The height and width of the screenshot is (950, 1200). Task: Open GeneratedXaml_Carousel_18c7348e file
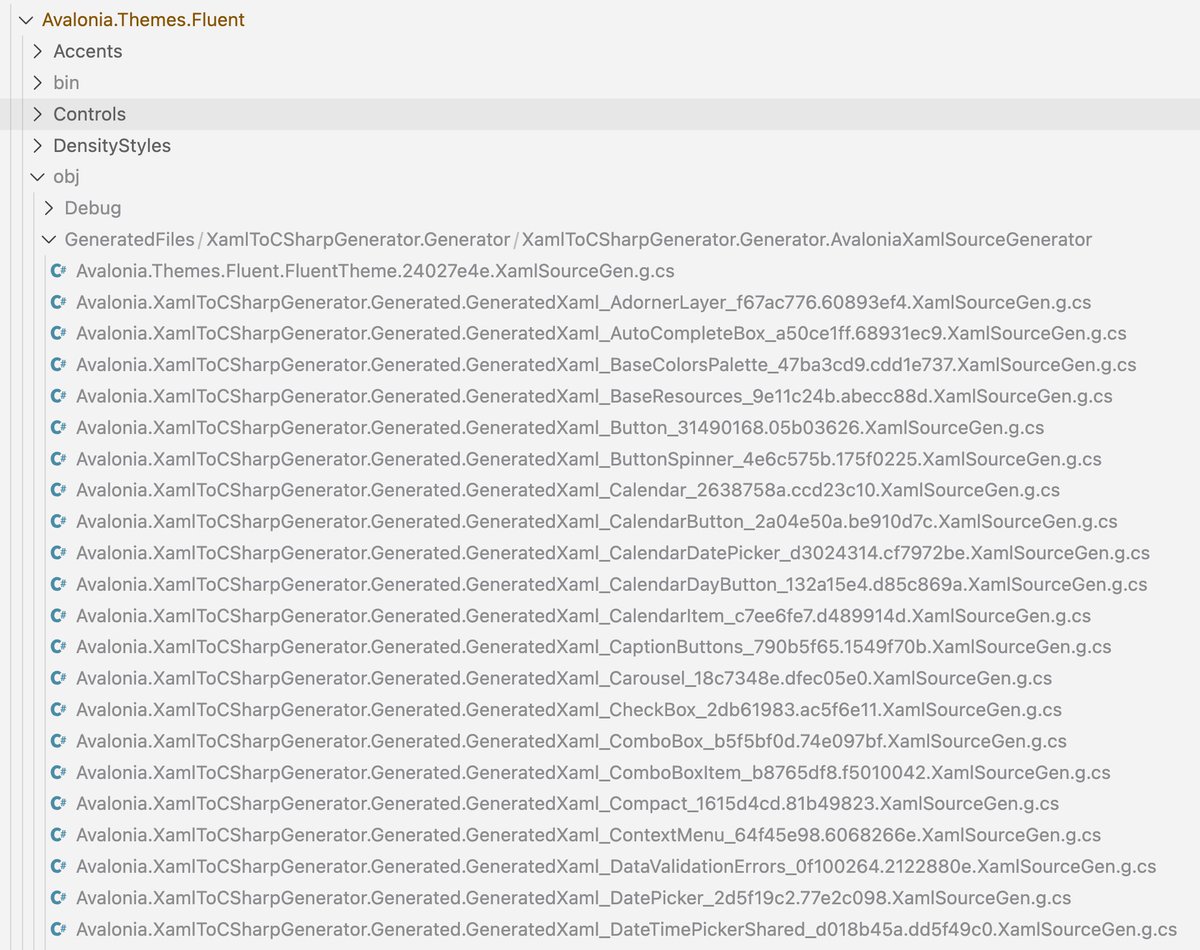pyautogui.click(x=564, y=678)
